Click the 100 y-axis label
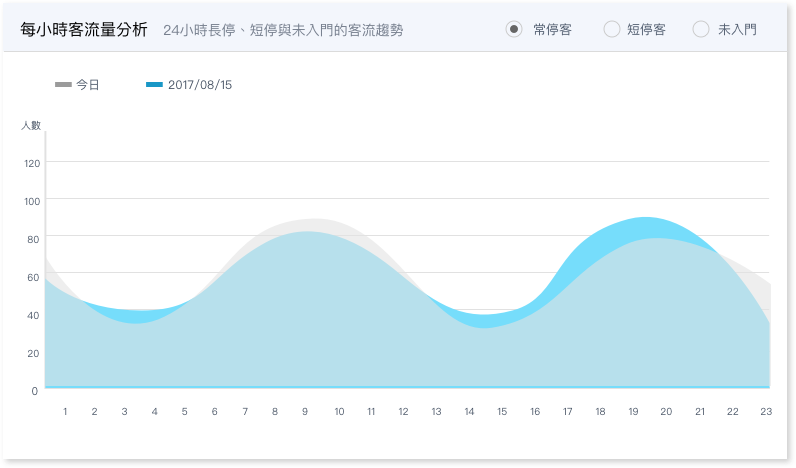This screenshot has width=796, height=468. [x=32, y=202]
